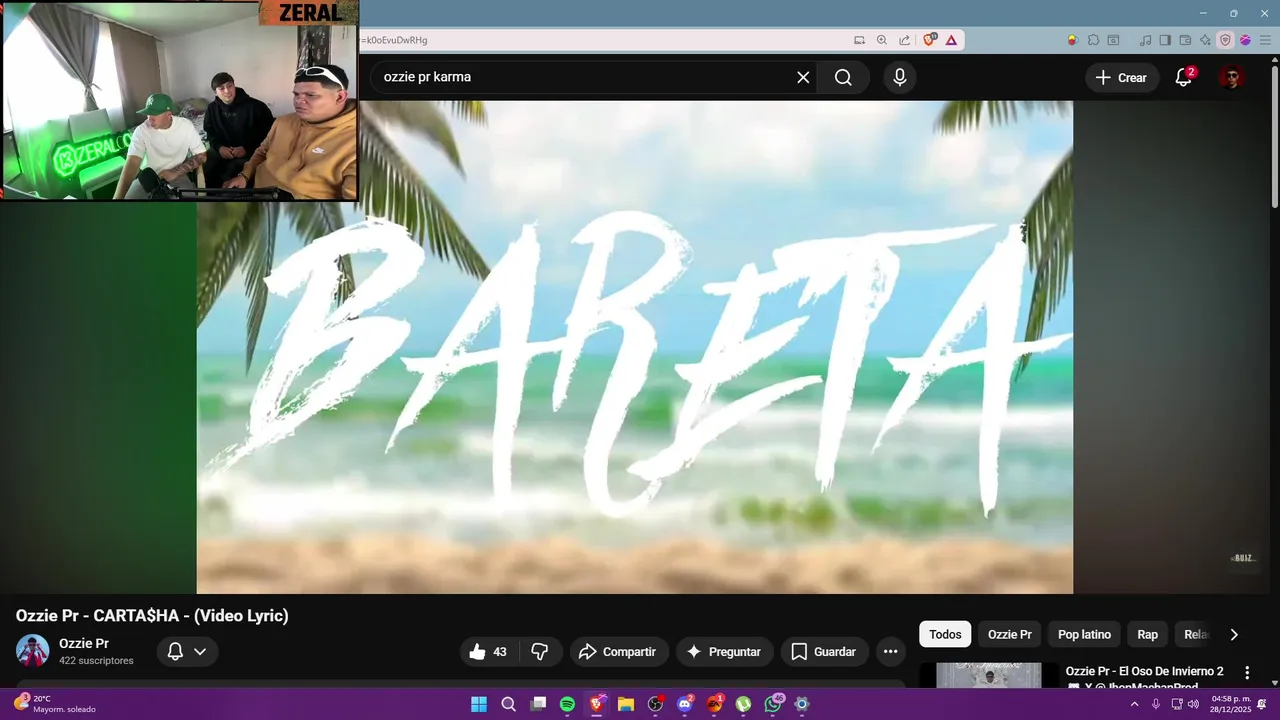1280x720 pixels.
Task: Show more filter chips with right arrow
Action: (x=1234, y=634)
